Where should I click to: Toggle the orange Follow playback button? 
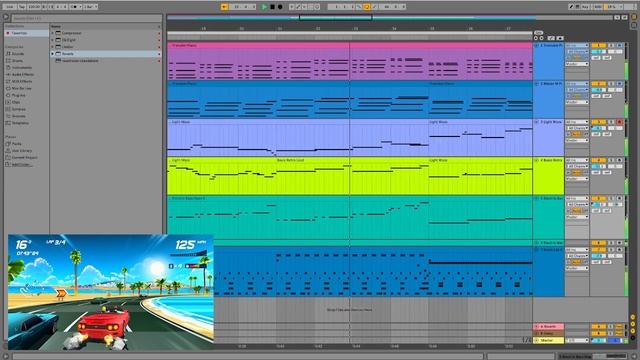[x=224, y=7]
